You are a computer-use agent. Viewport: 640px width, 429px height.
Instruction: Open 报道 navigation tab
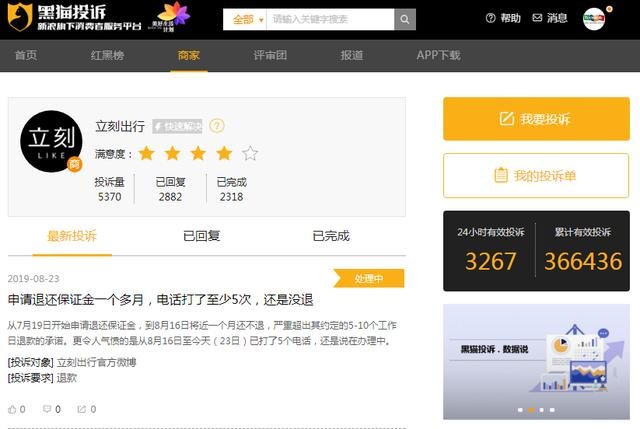[x=351, y=55]
